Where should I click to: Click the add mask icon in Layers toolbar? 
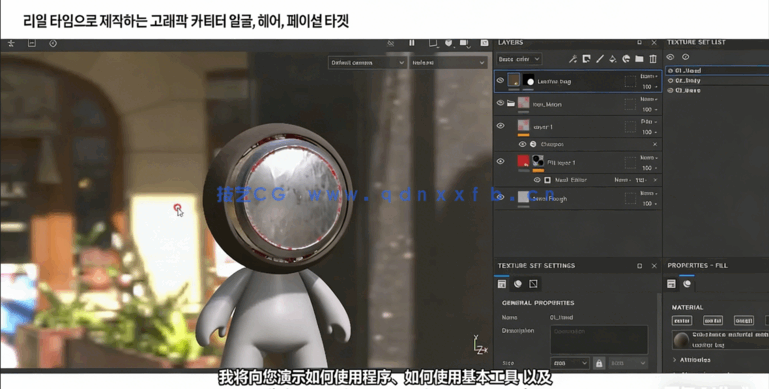point(586,59)
